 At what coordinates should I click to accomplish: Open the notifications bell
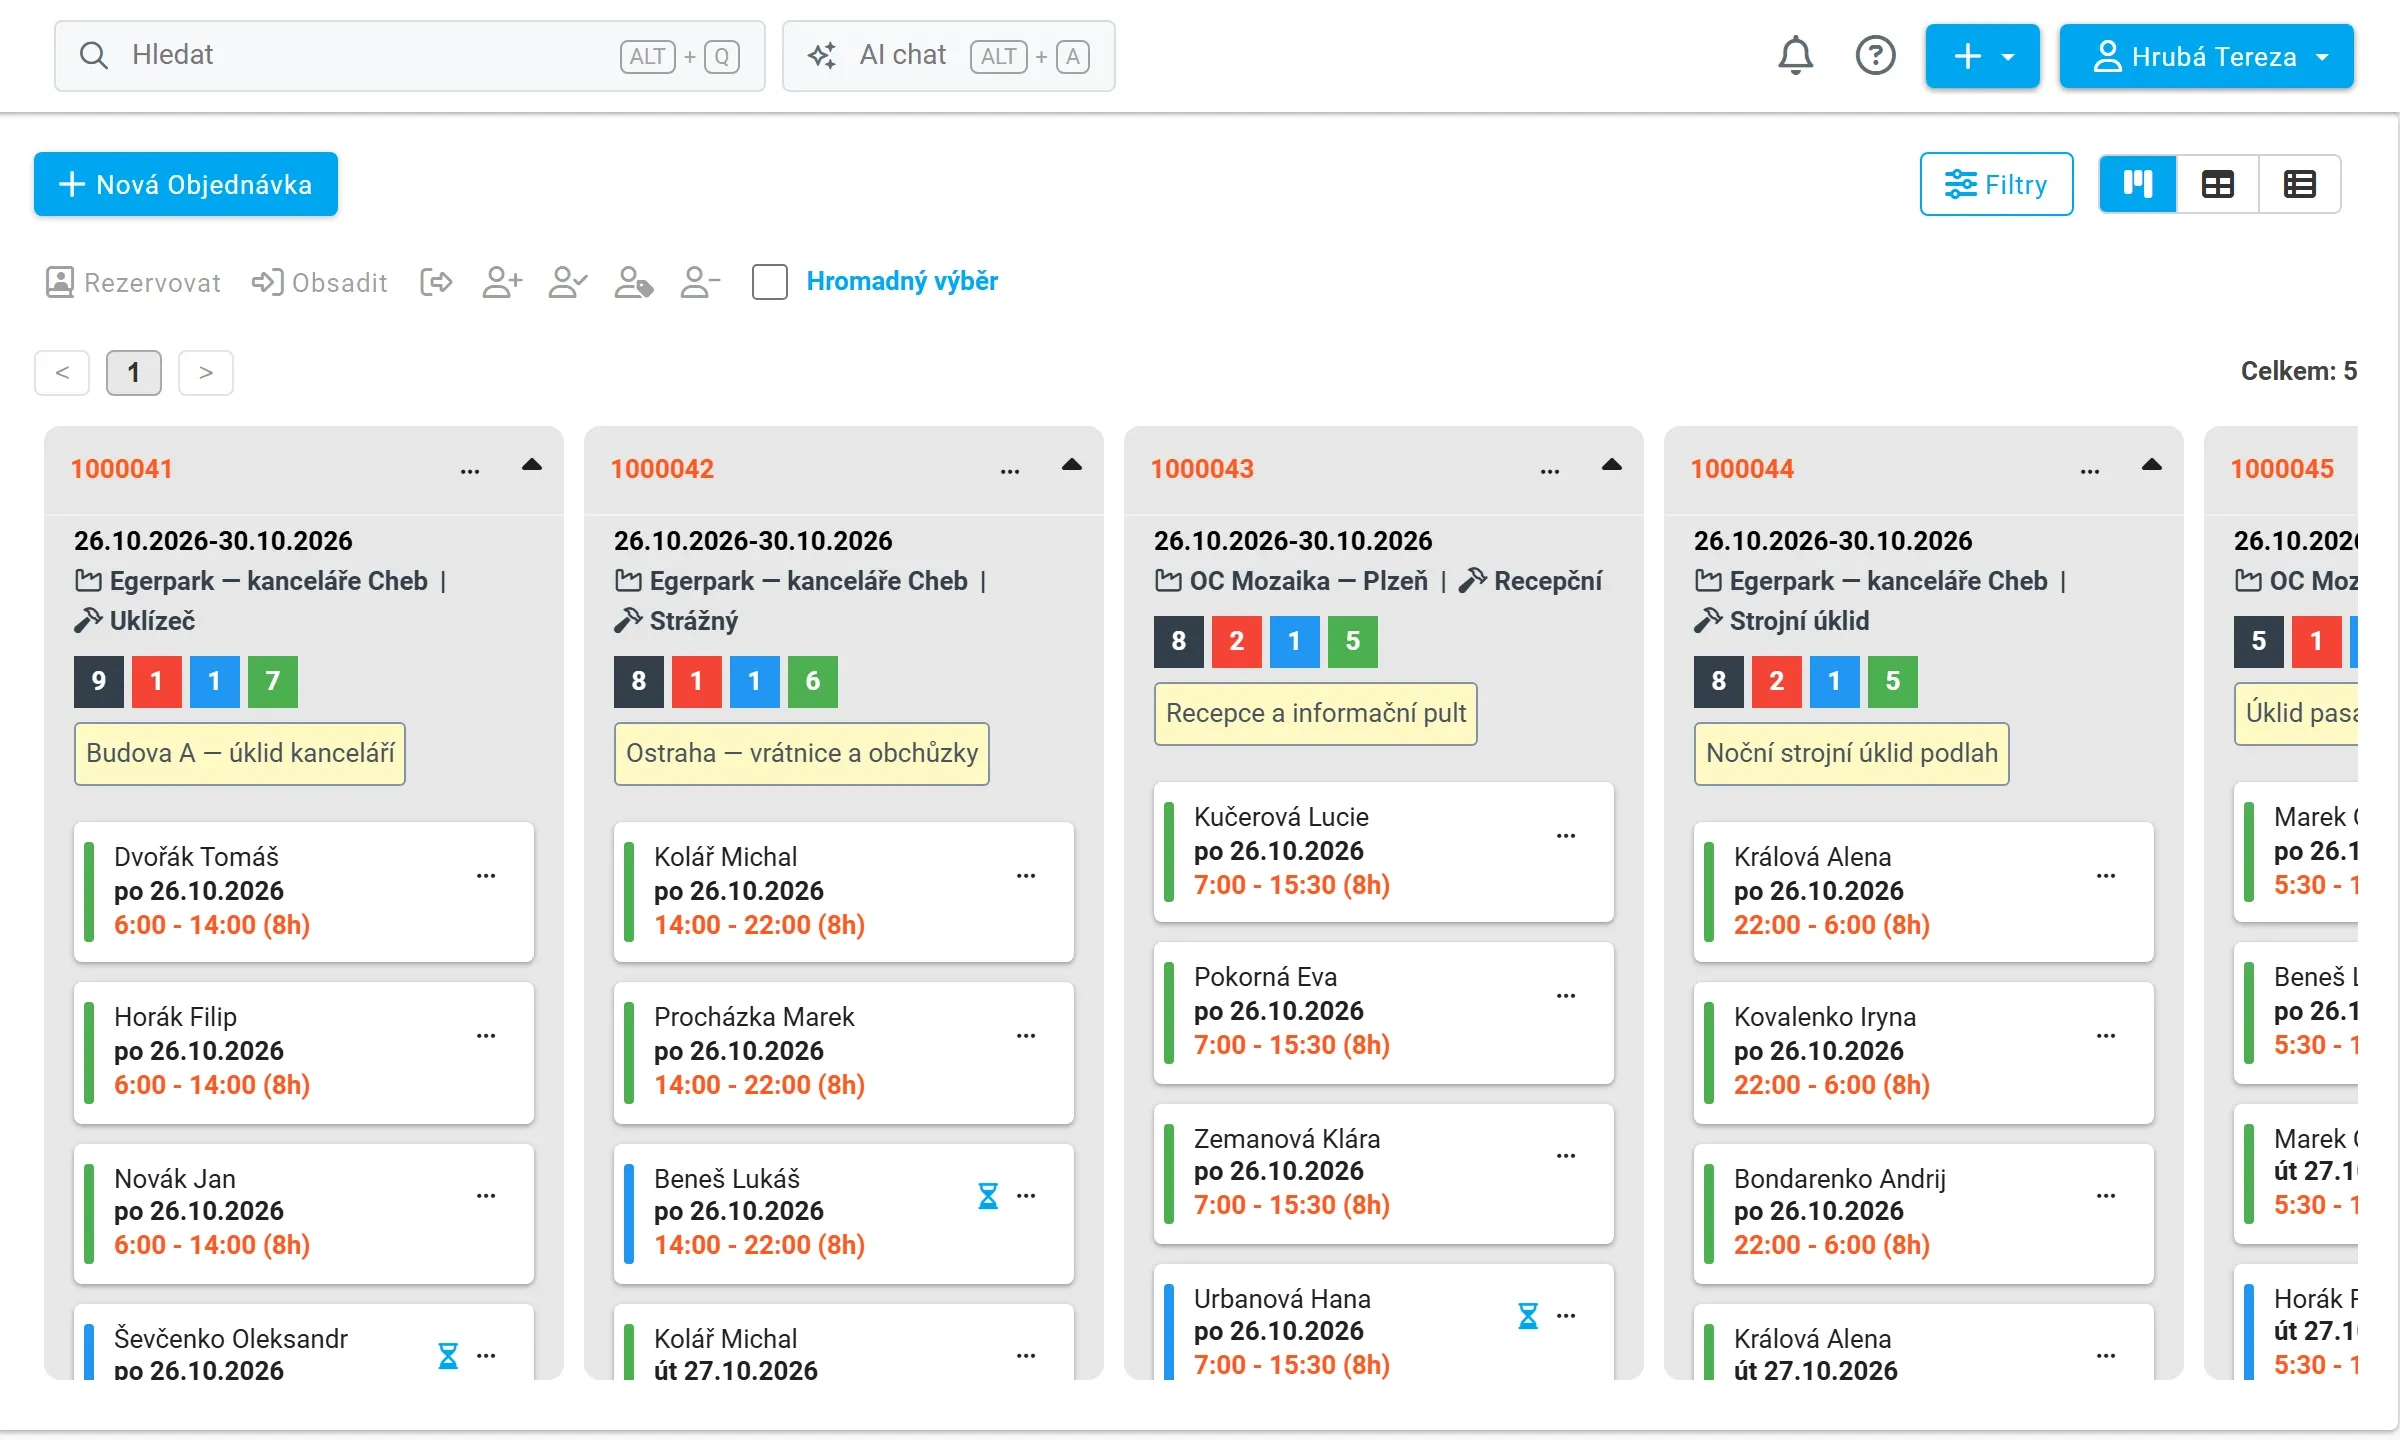1795,56
